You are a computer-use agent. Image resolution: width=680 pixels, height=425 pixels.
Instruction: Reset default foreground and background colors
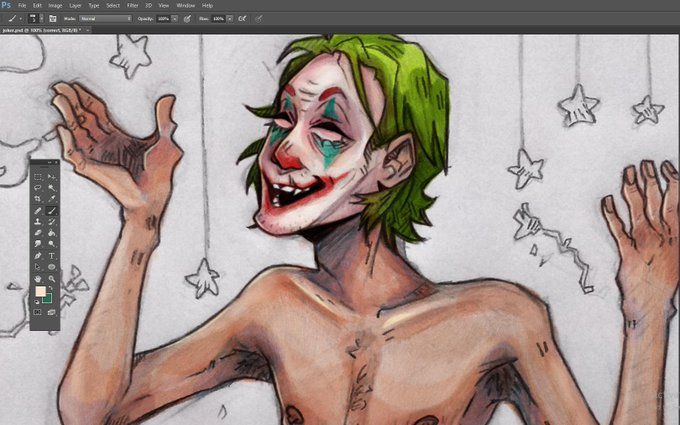tap(37, 301)
